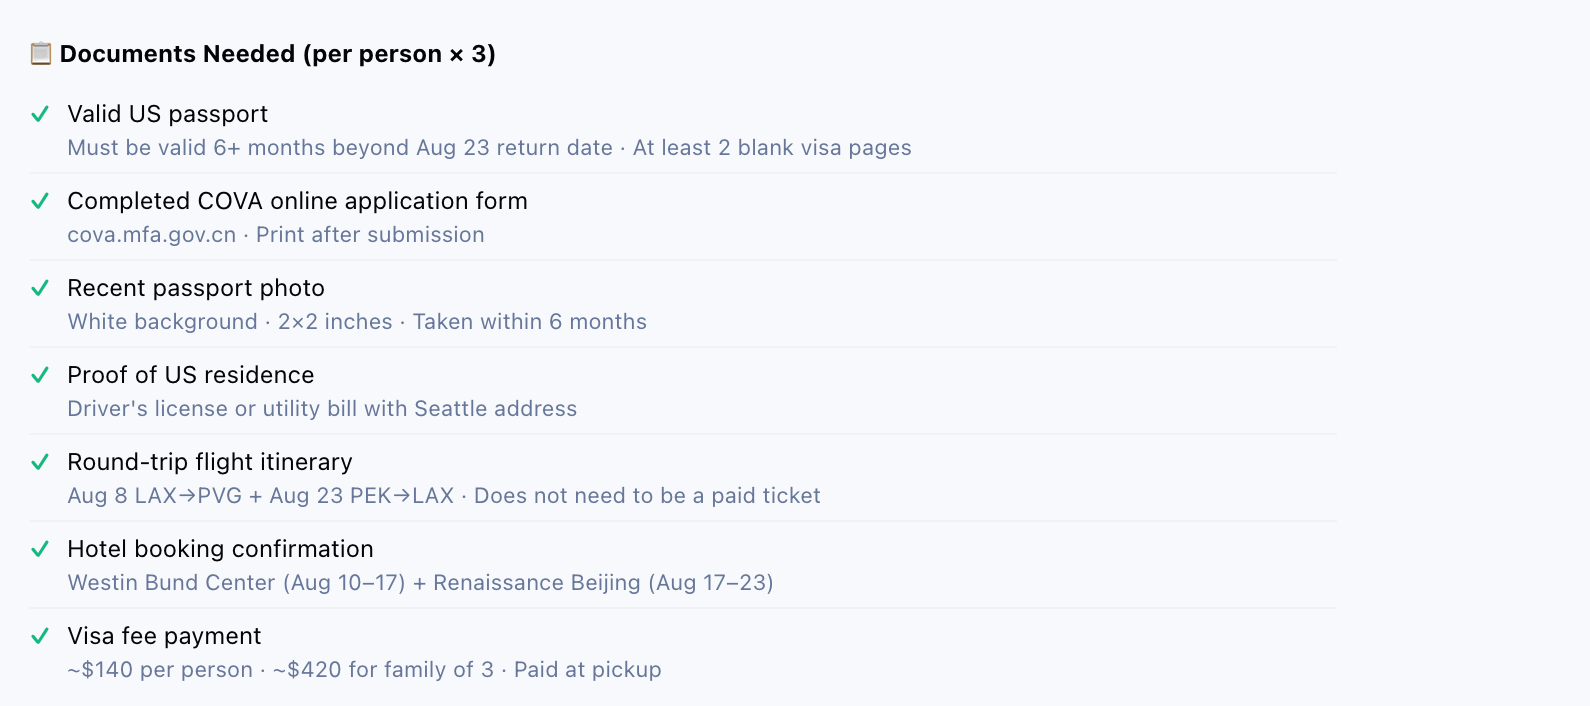This screenshot has height=706, width=1590.
Task: Click the checkmark beside Hotel booking confirmation
Action: click(x=40, y=549)
